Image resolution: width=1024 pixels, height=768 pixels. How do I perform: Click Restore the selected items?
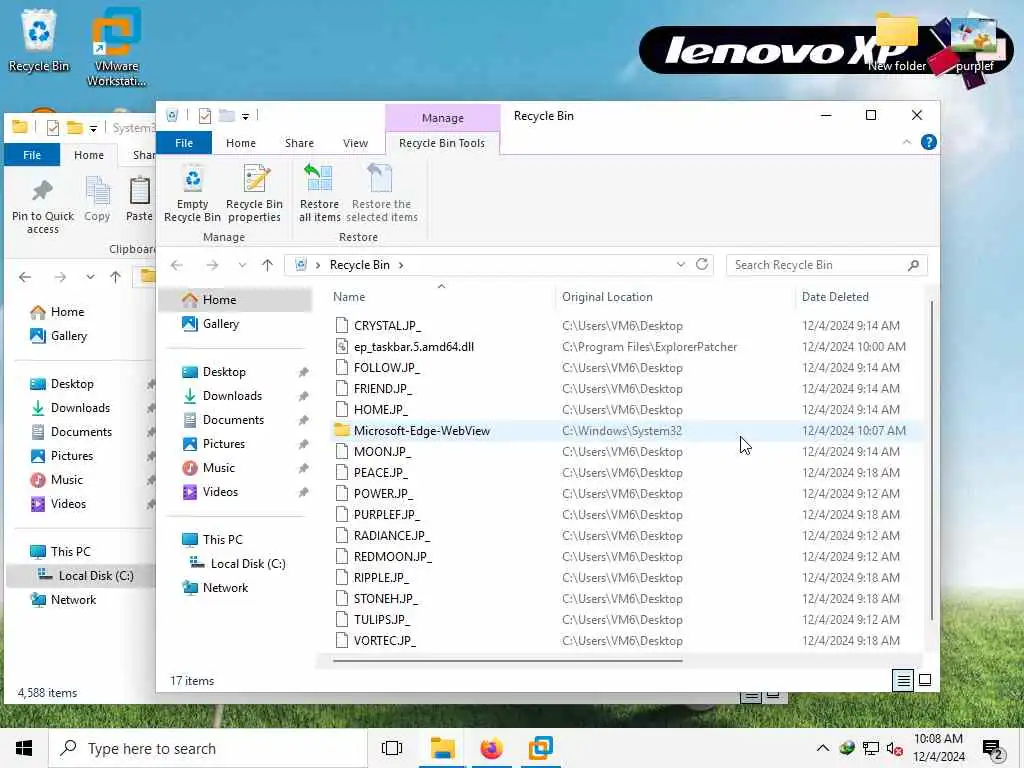click(x=381, y=193)
